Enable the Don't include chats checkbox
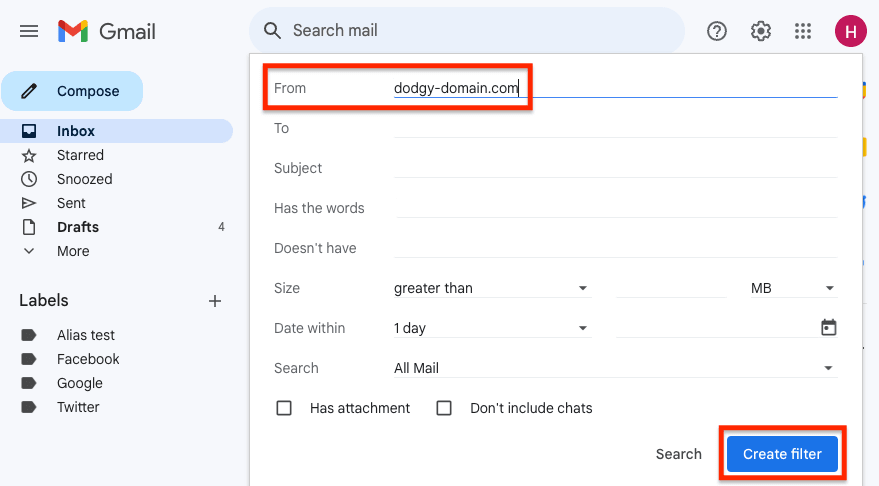879x486 pixels. coord(444,408)
